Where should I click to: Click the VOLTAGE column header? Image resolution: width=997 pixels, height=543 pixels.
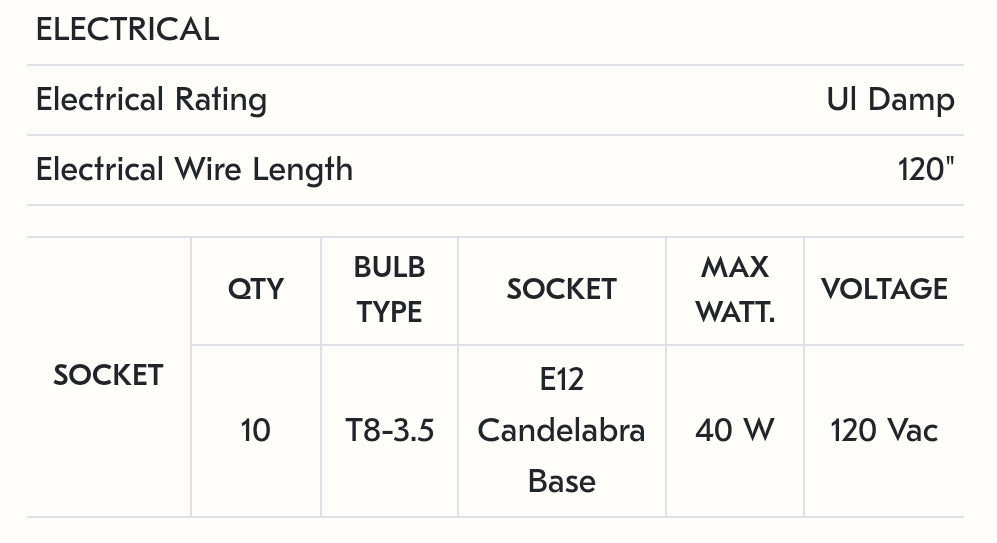coord(884,289)
